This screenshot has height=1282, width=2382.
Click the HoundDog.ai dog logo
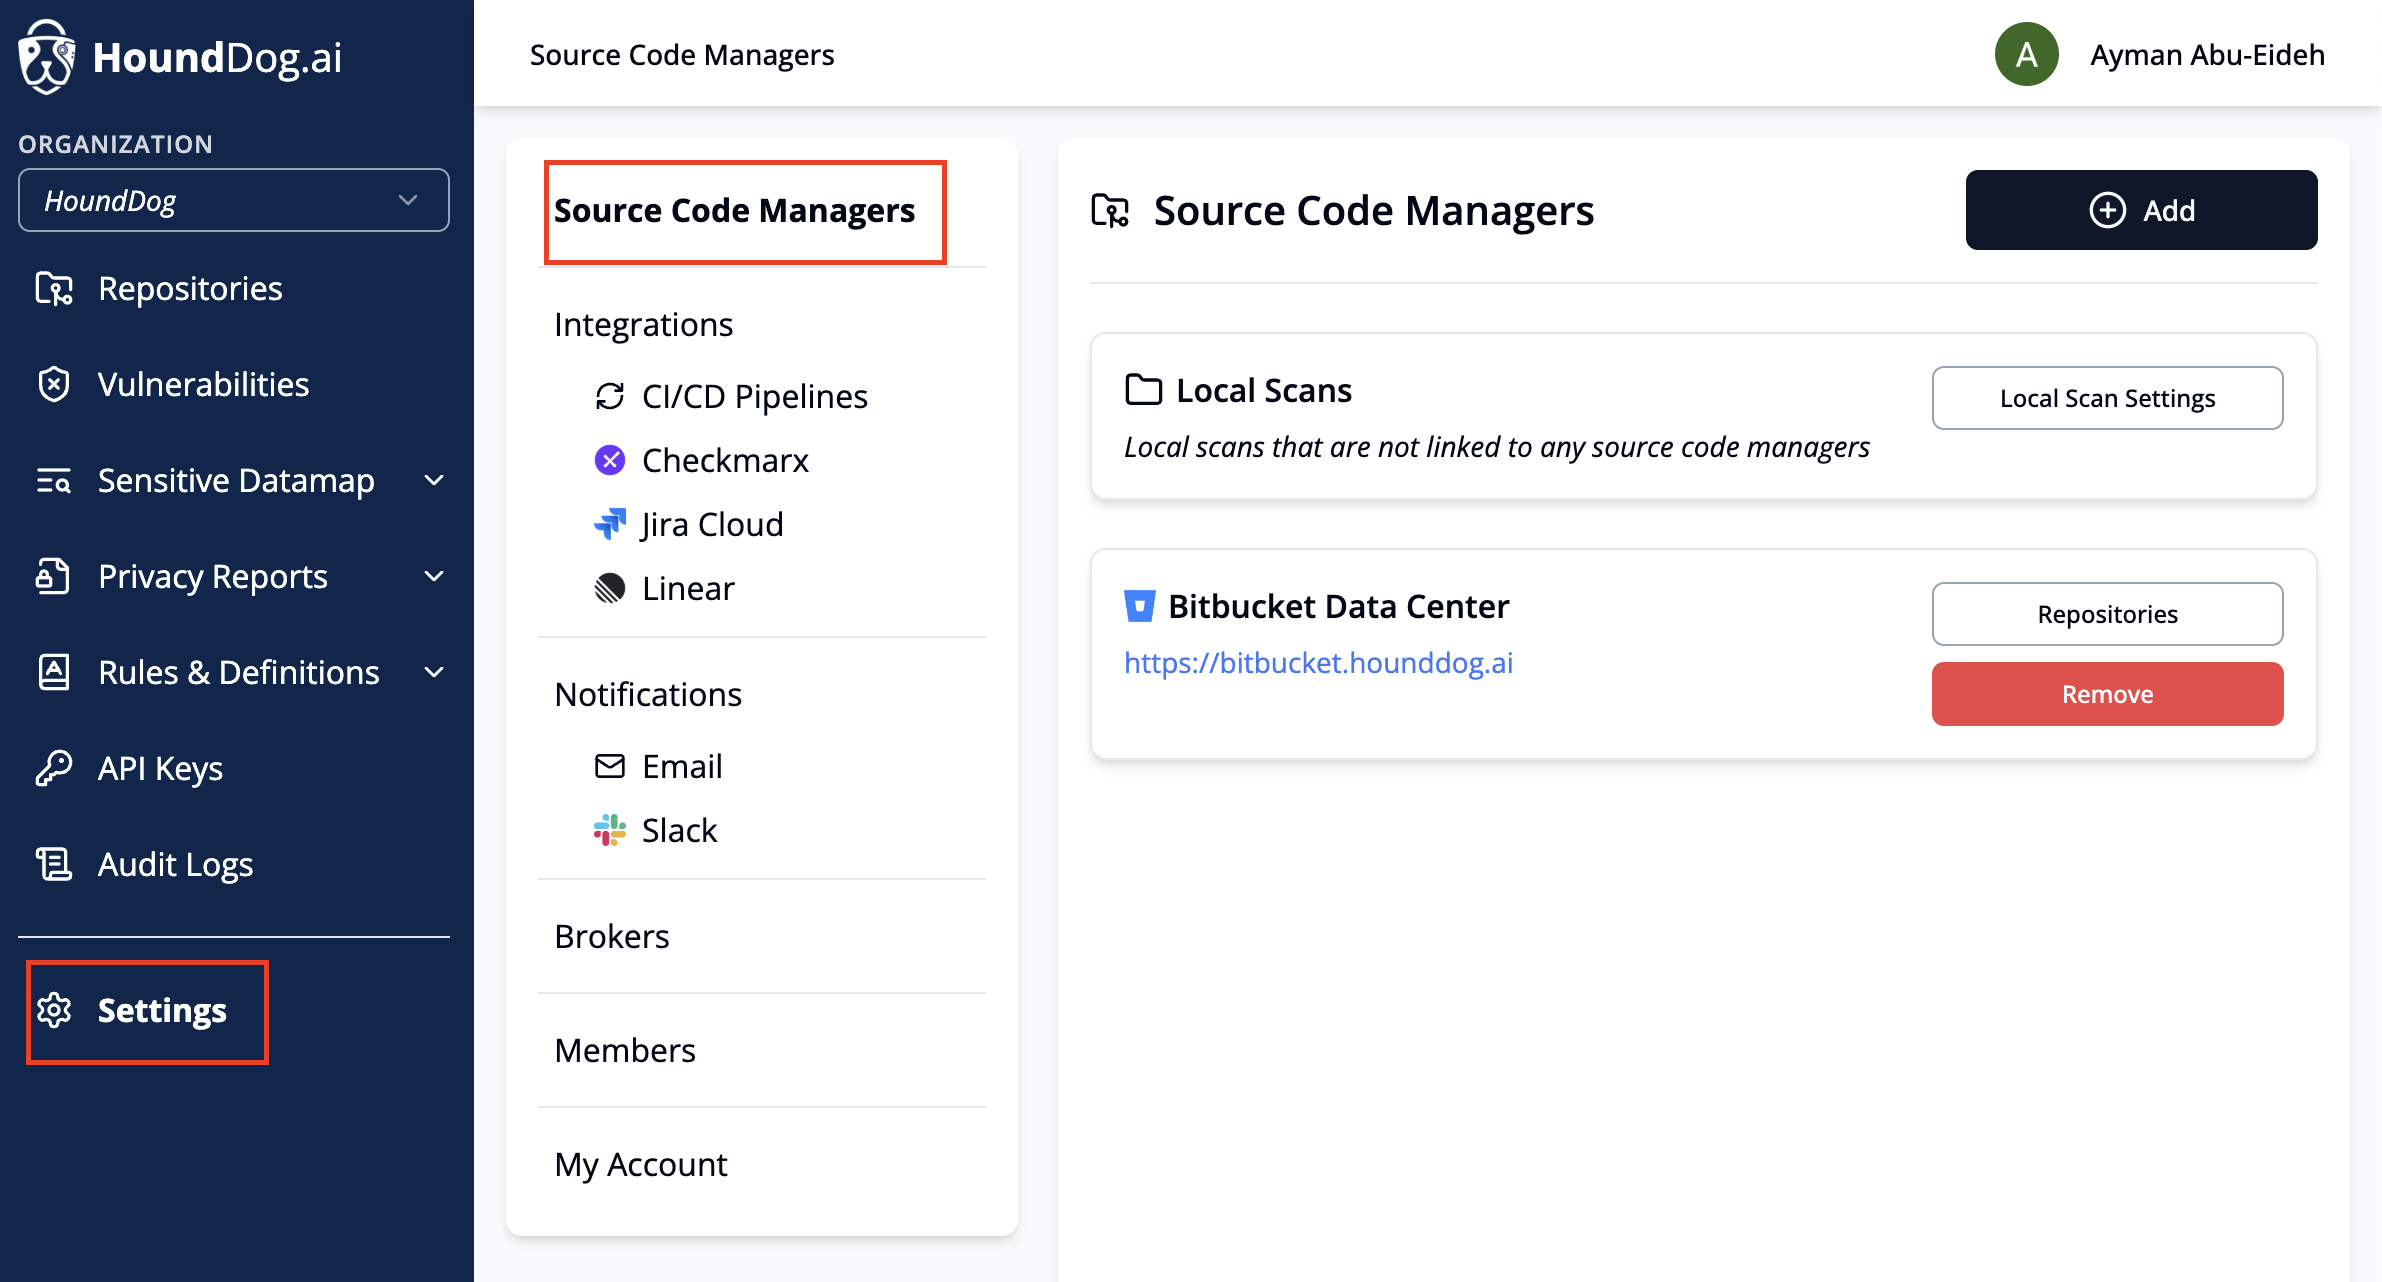pyautogui.click(x=46, y=57)
